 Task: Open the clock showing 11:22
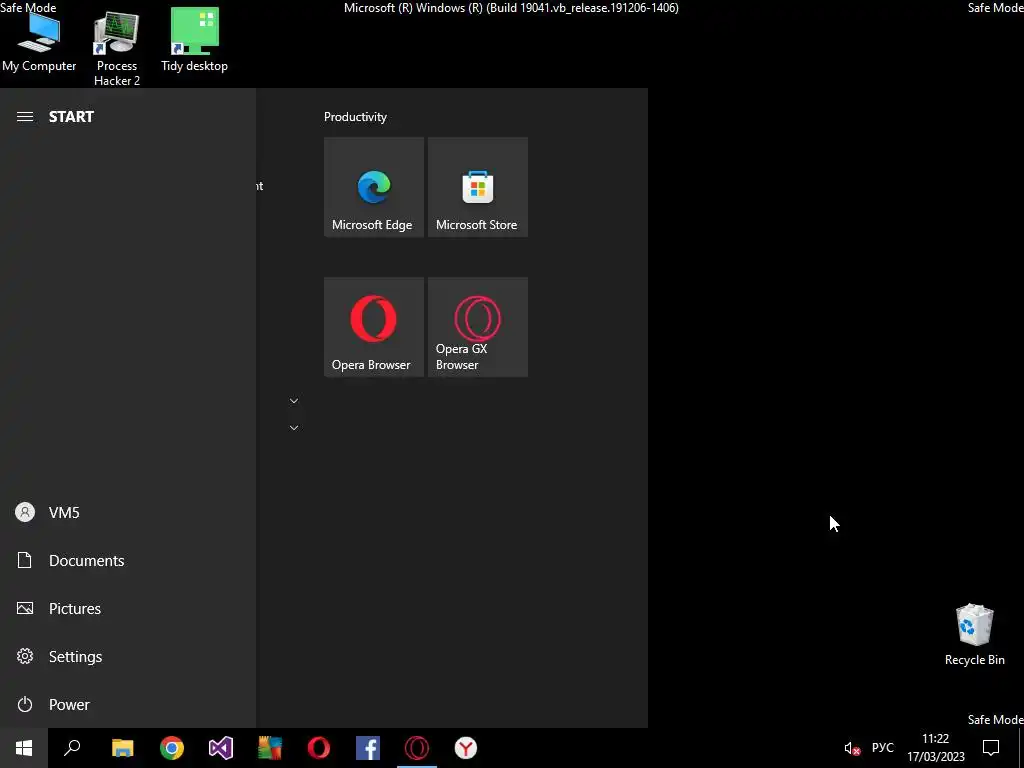click(x=935, y=748)
